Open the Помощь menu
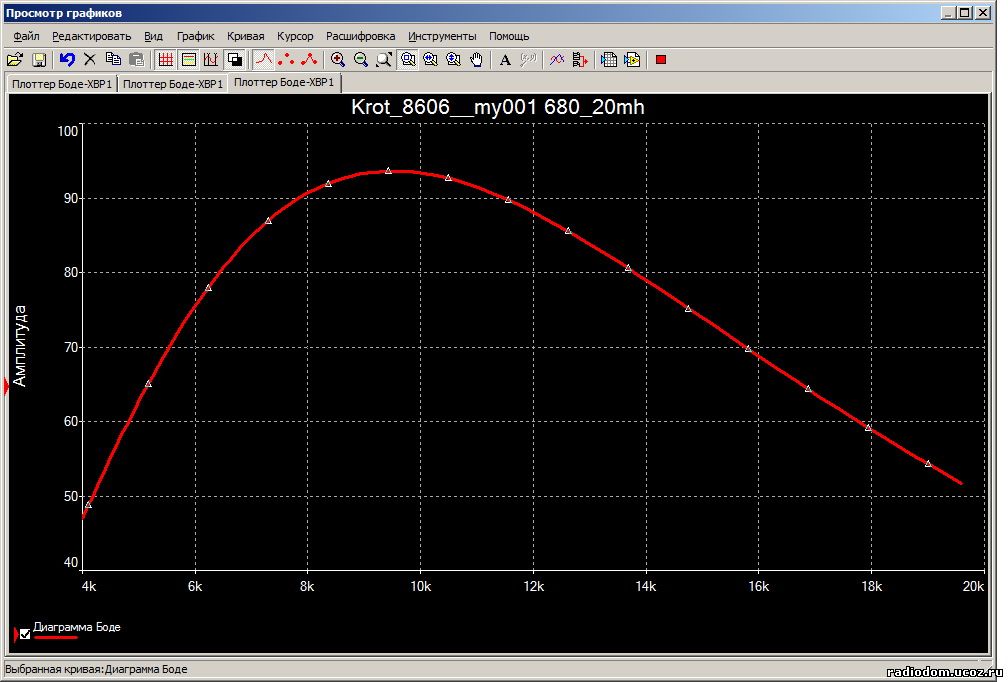The height and width of the screenshot is (682, 1008). (x=509, y=37)
